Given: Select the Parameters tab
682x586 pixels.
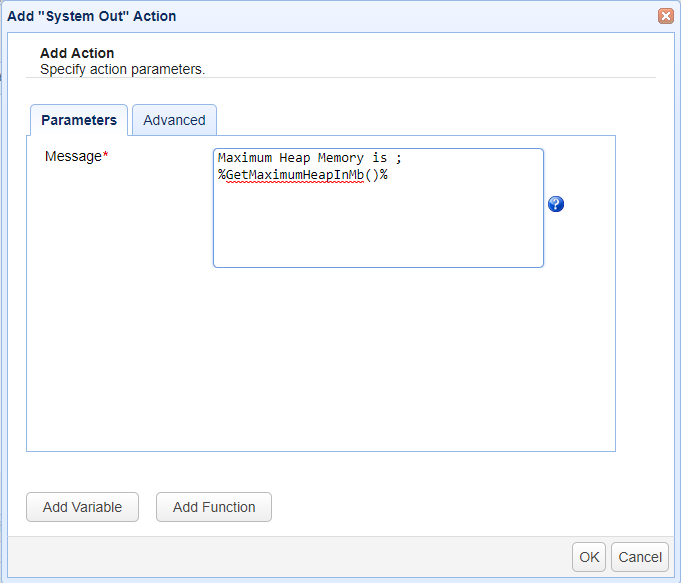Looking at the screenshot, I should (79, 120).
